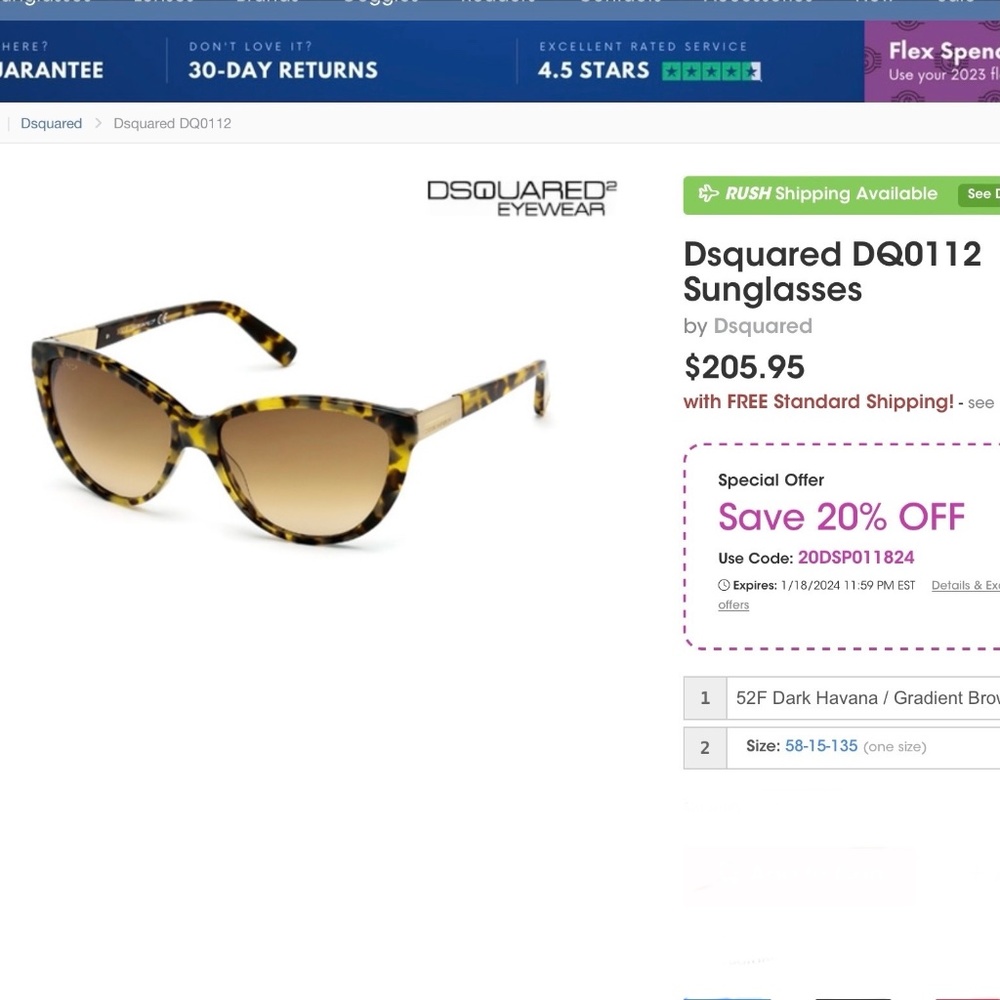Click the RUSH shipping propeller icon
Viewport: 1000px width, 1000px height.
coord(710,194)
